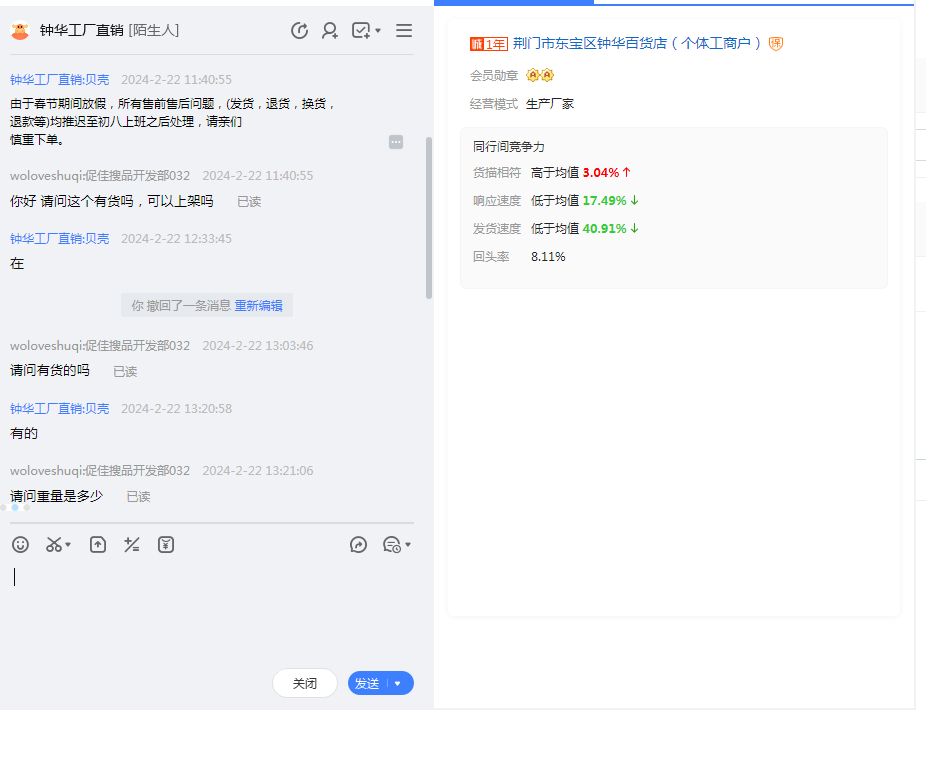Click the add task checkbox icon
The image size is (926, 769).
361,31
